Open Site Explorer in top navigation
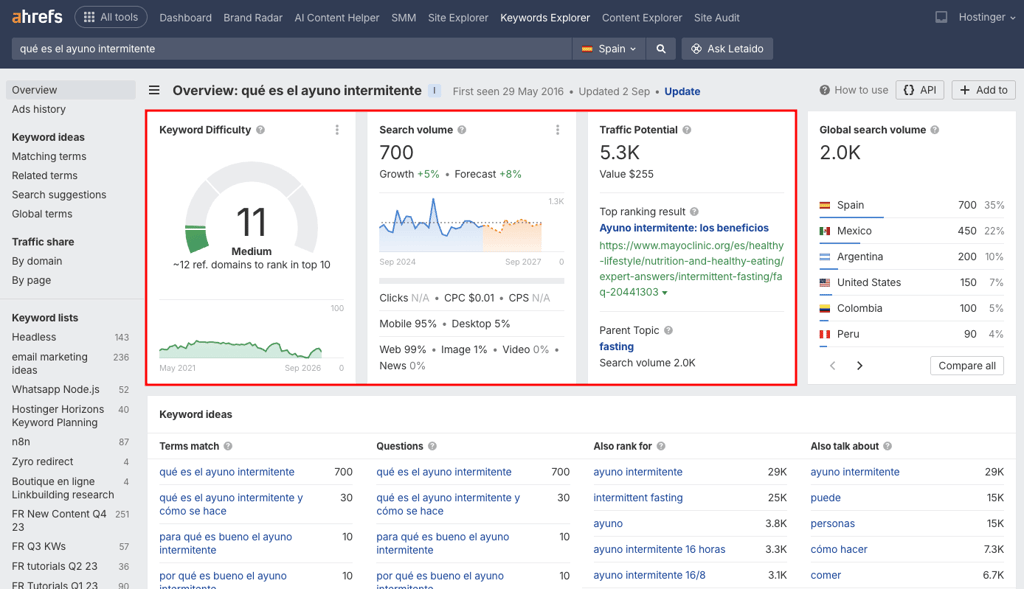Viewport: 1024px width, 589px height. (x=458, y=18)
